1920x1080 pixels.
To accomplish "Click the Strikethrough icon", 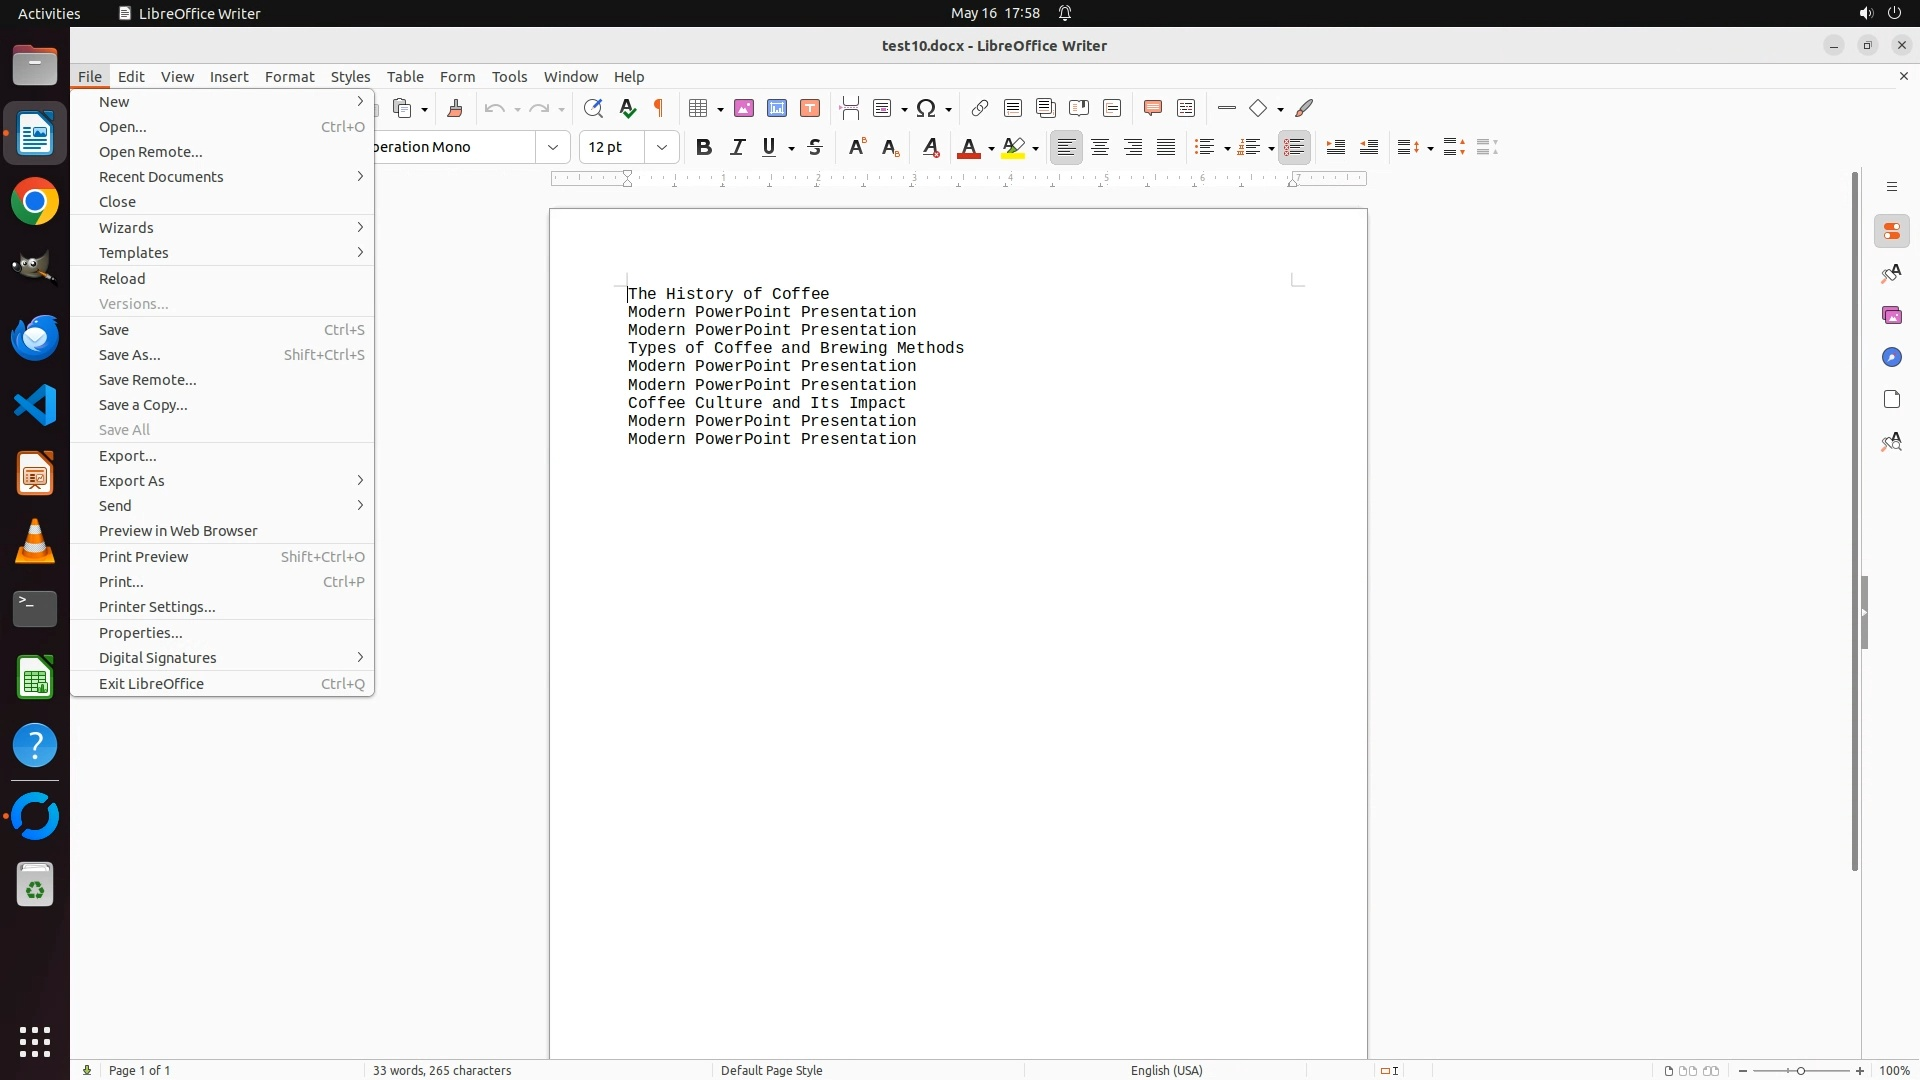I will (x=815, y=147).
